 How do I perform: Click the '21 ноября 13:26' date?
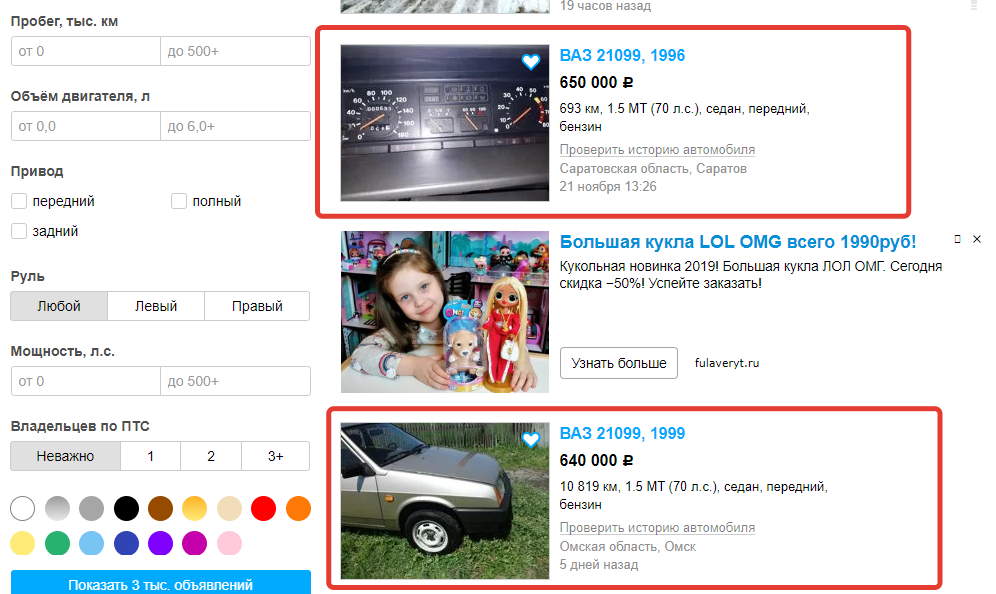(608, 186)
